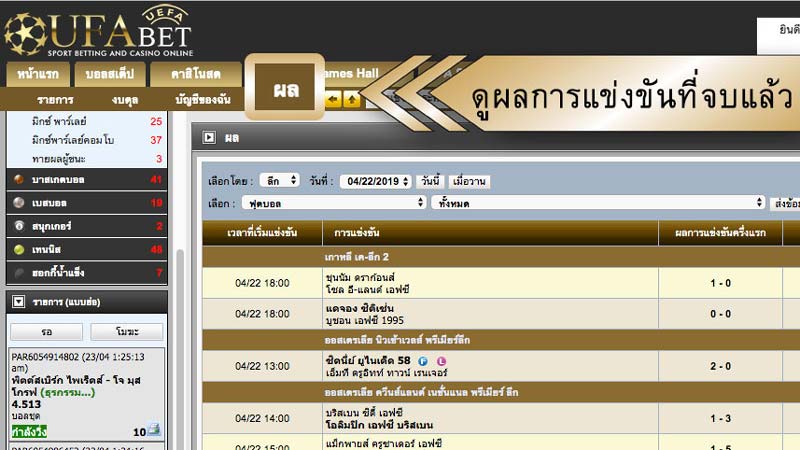Open the ฟุตบอล sport dropdown

(x=334, y=203)
